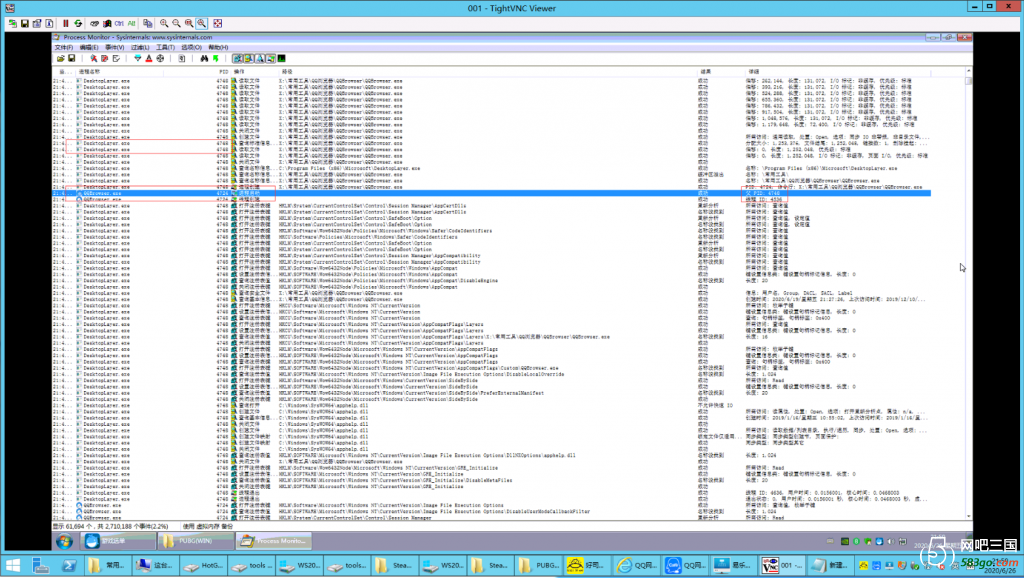Open the 文件(F) menu

[x=63, y=48]
